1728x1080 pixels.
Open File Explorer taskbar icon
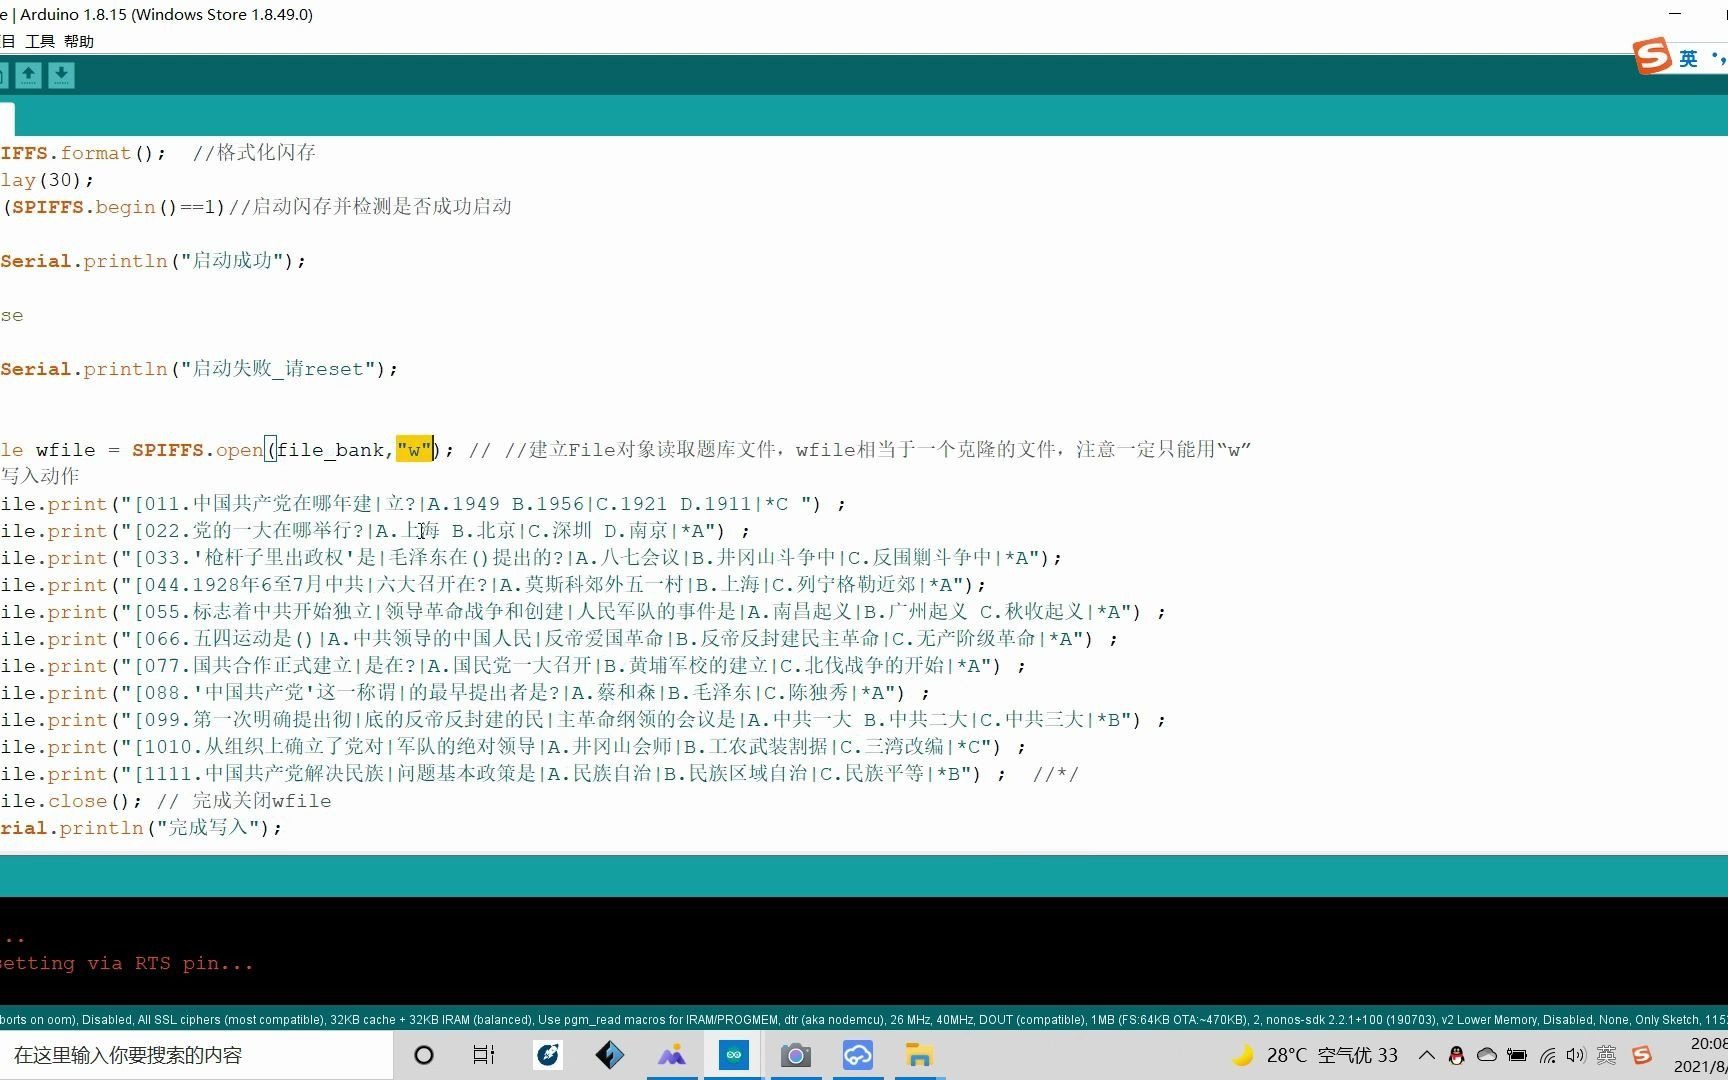[920, 1055]
